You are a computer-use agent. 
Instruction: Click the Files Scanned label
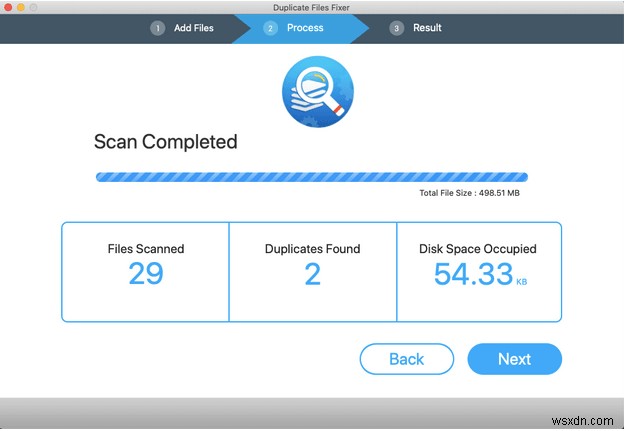[x=146, y=249]
